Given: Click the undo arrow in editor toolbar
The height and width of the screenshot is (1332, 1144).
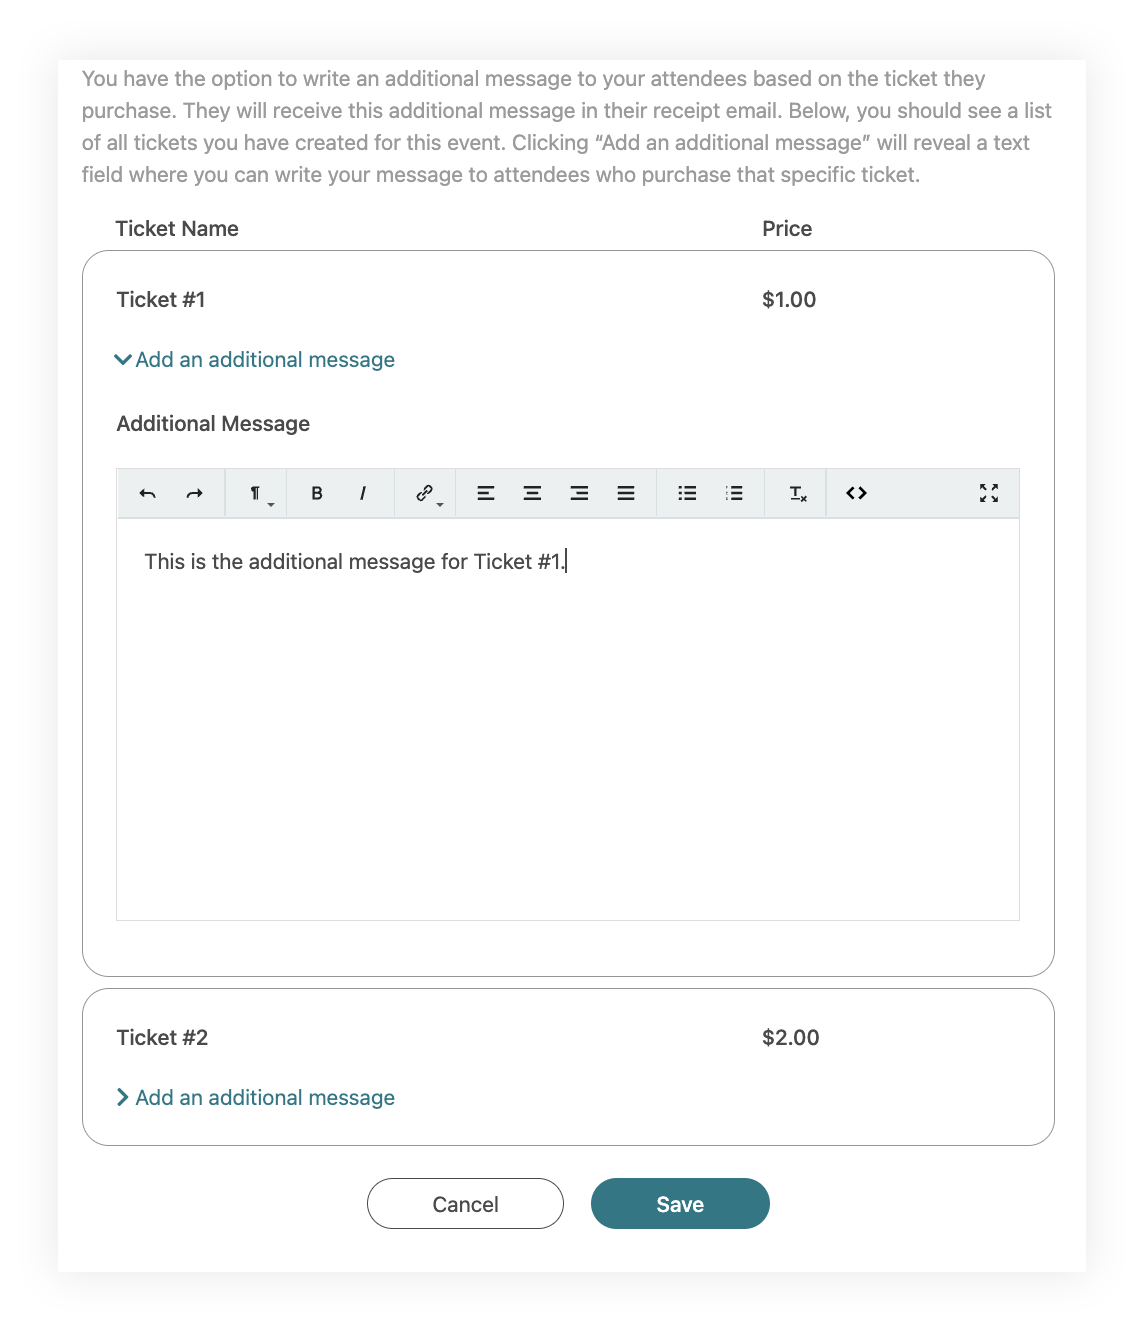Looking at the screenshot, I should pyautogui.click(x=148, y=493).
